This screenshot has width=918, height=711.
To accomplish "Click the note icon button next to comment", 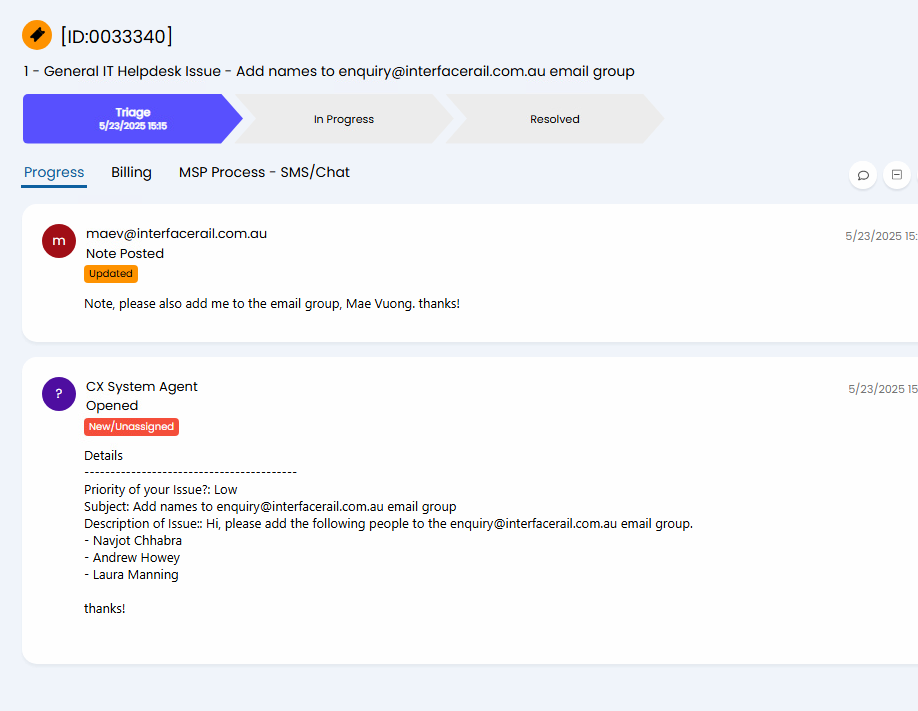I will 896,175.
